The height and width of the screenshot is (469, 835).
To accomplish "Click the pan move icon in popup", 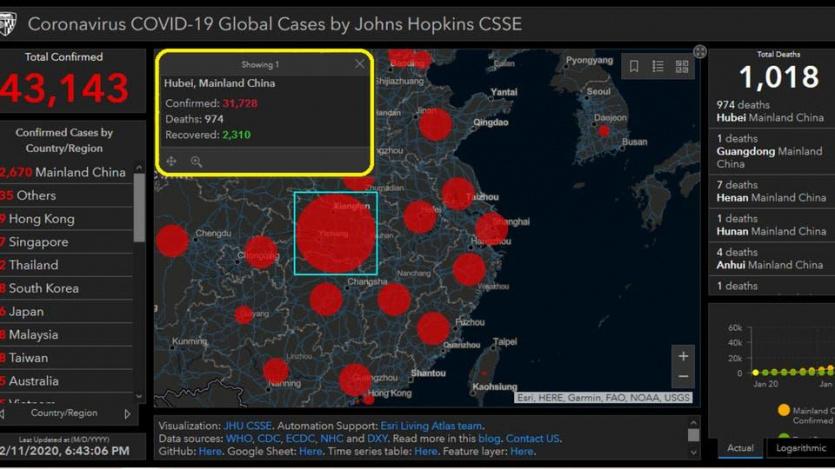I will point(172,161).
